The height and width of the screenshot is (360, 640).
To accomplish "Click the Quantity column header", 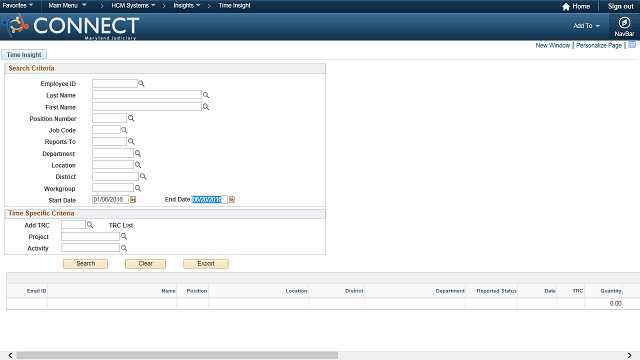I will [x=611, y=291].
